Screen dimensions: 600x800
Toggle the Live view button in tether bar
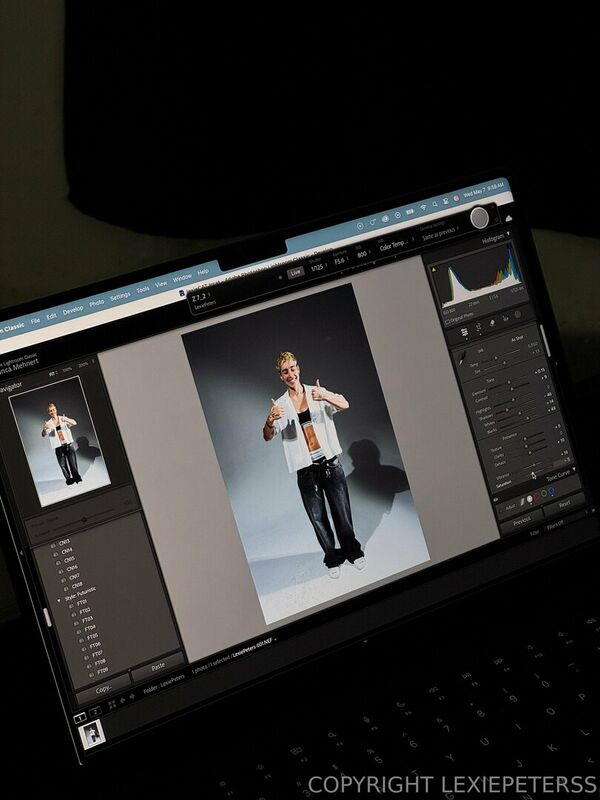(x=295, y=273)
